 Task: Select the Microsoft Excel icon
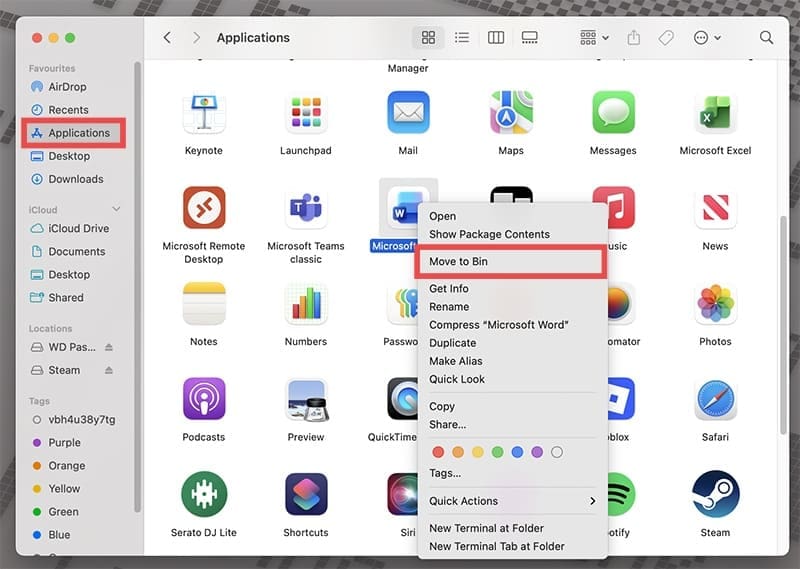[x=715, y=112]
